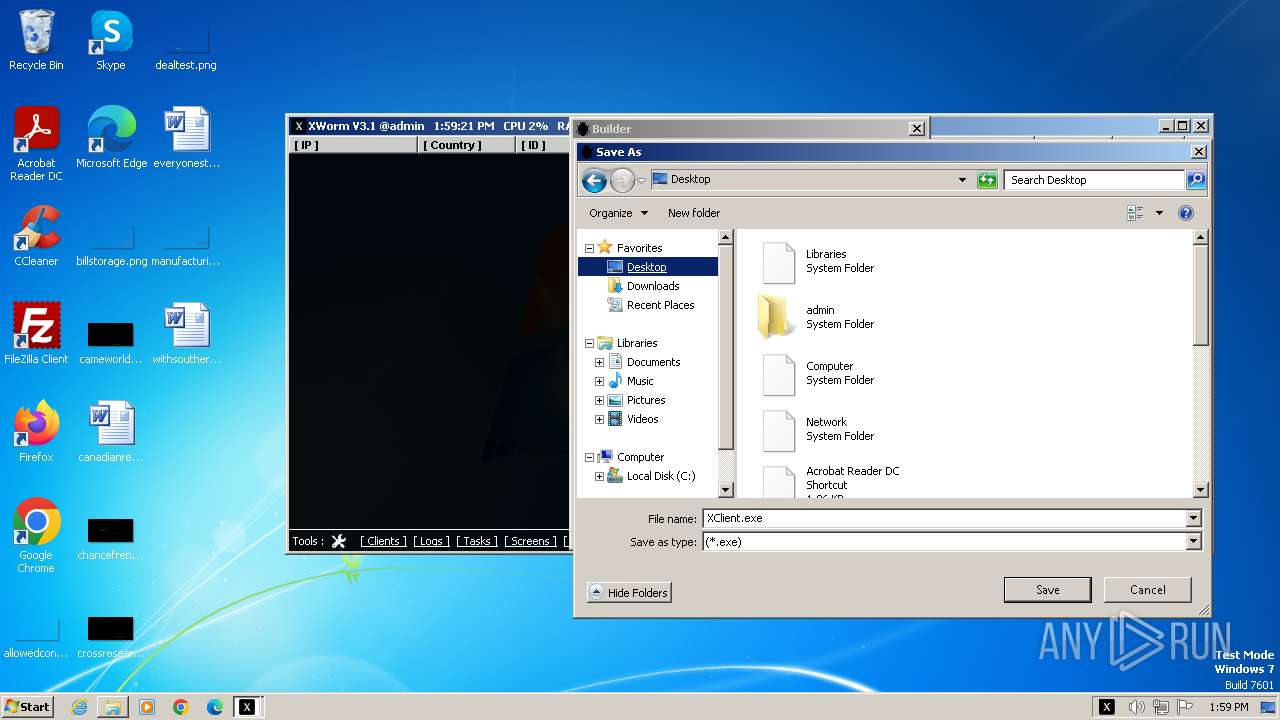Select Downloads in Favorites
The image size is (1280, 720).
click(653, 286)
